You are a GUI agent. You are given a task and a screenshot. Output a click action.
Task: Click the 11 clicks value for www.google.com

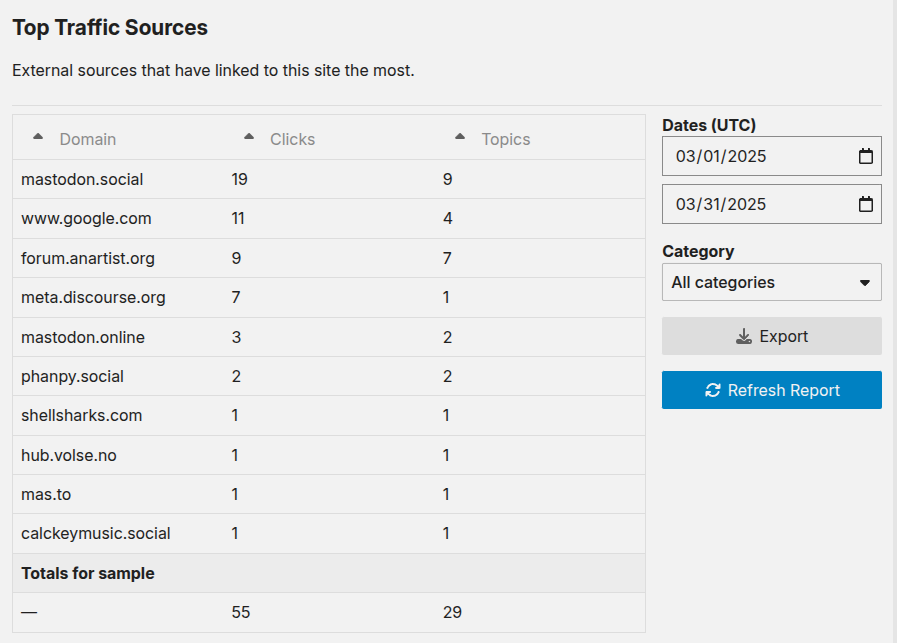coord(238,219)
